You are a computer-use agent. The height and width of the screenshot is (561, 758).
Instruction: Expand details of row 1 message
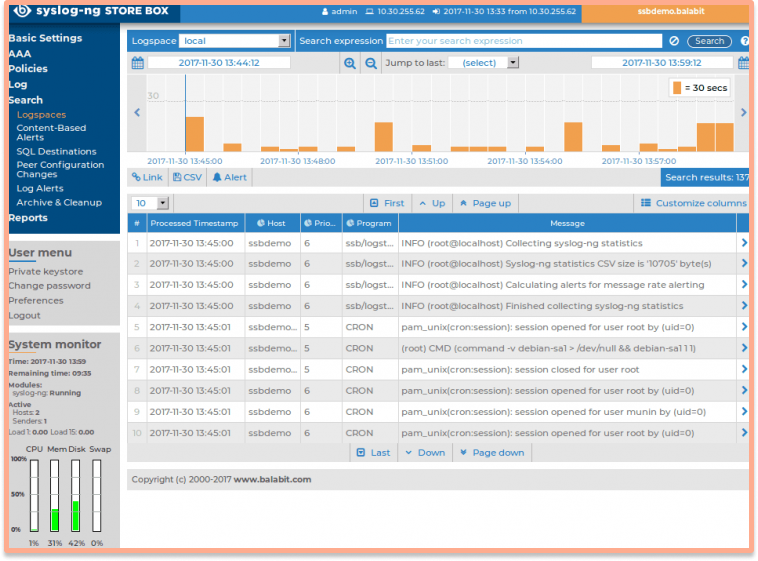point(744,243)
